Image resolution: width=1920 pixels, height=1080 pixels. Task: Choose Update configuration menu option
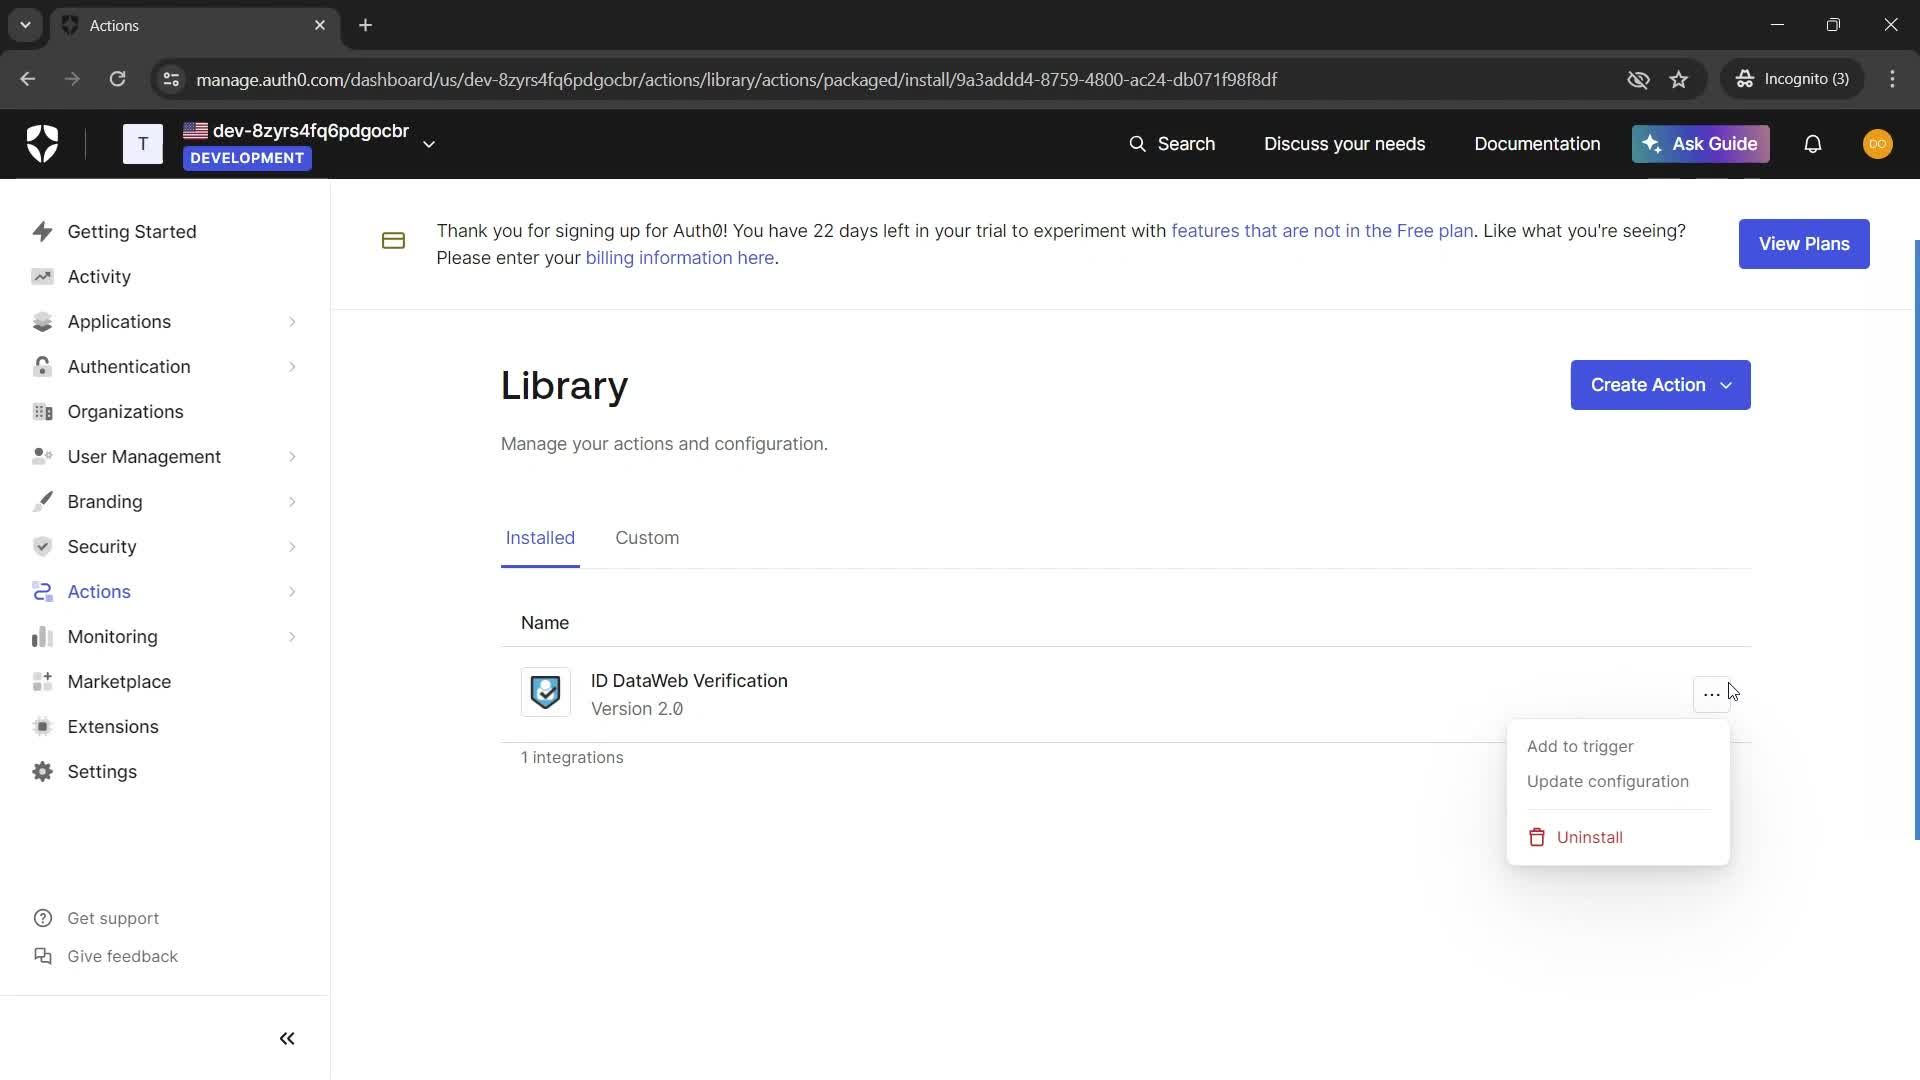click(1608, 782)
